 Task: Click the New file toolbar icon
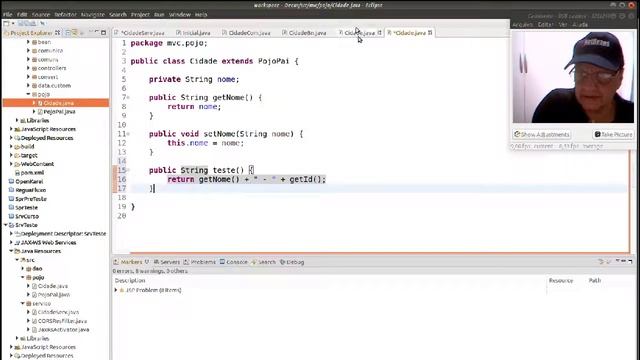pos(7,24)
